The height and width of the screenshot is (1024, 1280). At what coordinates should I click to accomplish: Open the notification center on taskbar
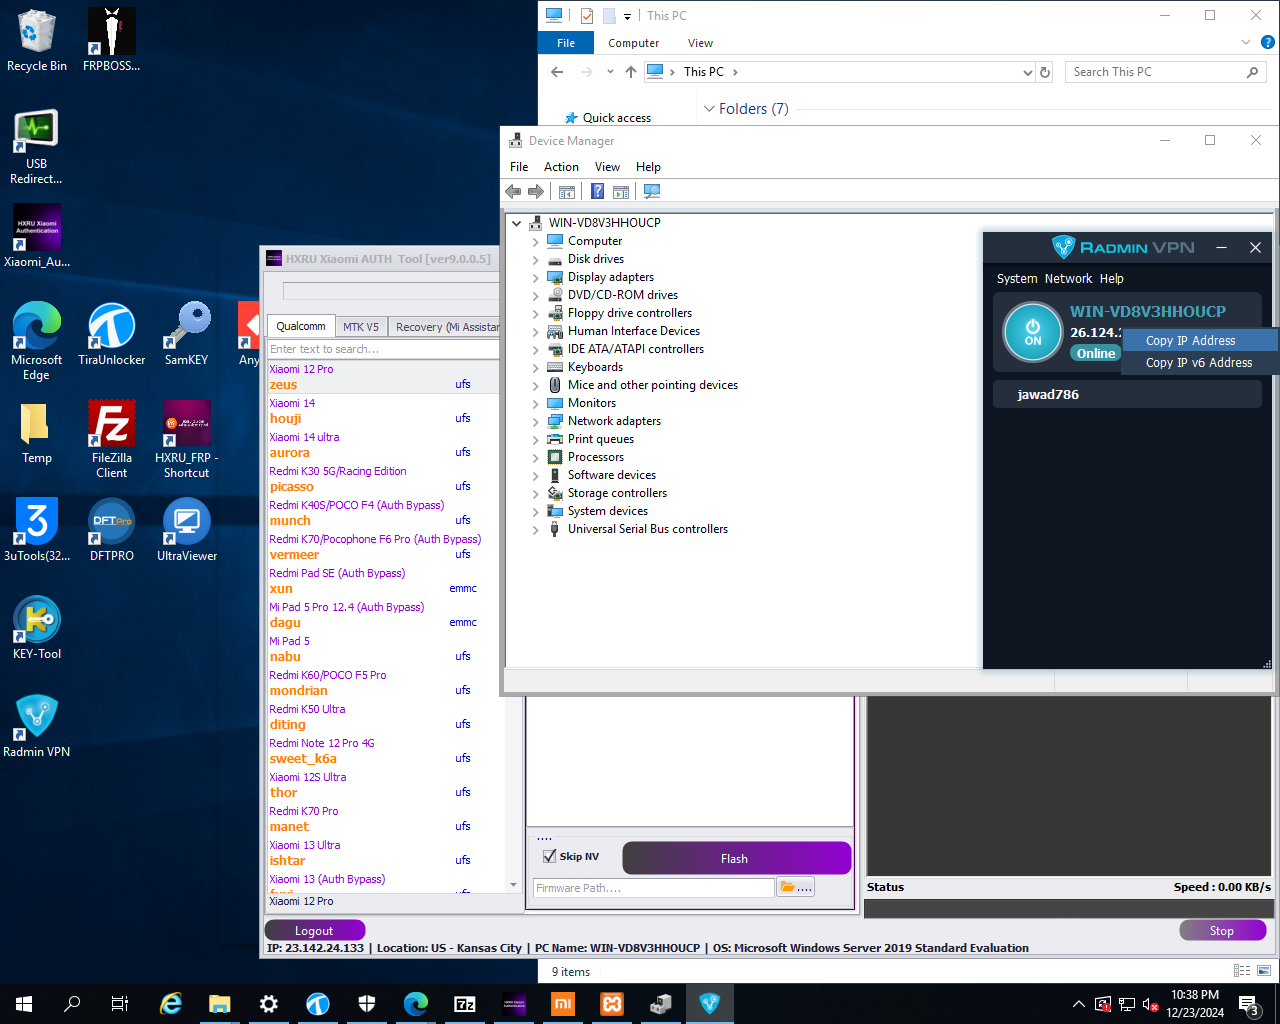1249,1004
